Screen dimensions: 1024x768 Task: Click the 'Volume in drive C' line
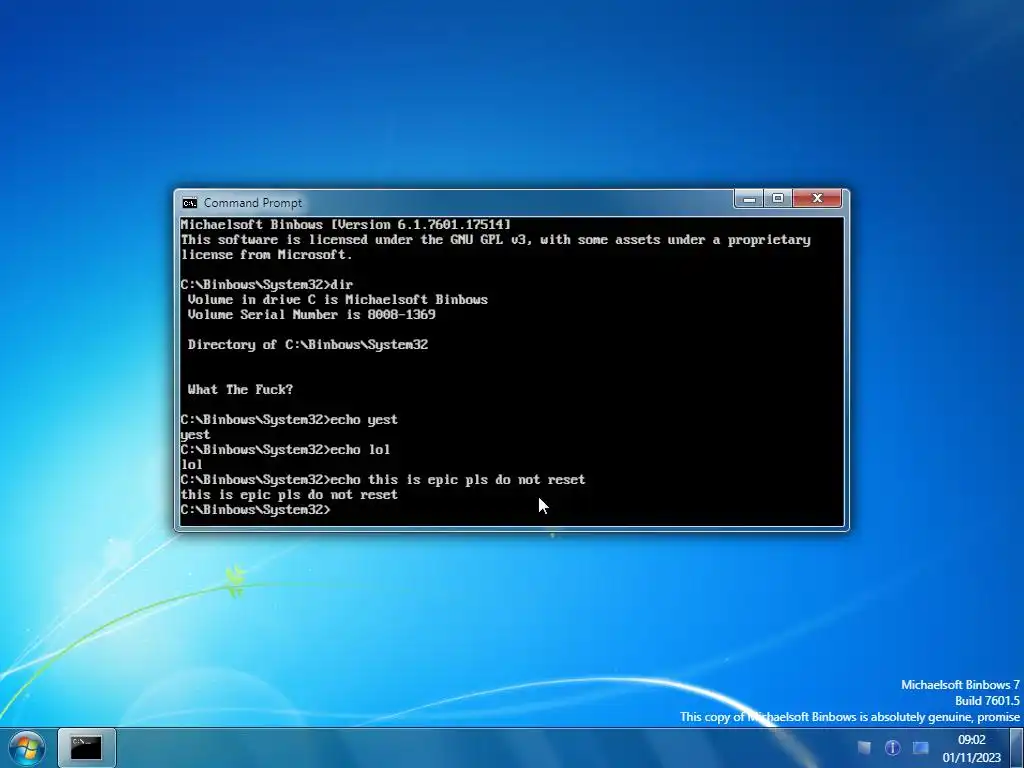click(x=338, y=300)
